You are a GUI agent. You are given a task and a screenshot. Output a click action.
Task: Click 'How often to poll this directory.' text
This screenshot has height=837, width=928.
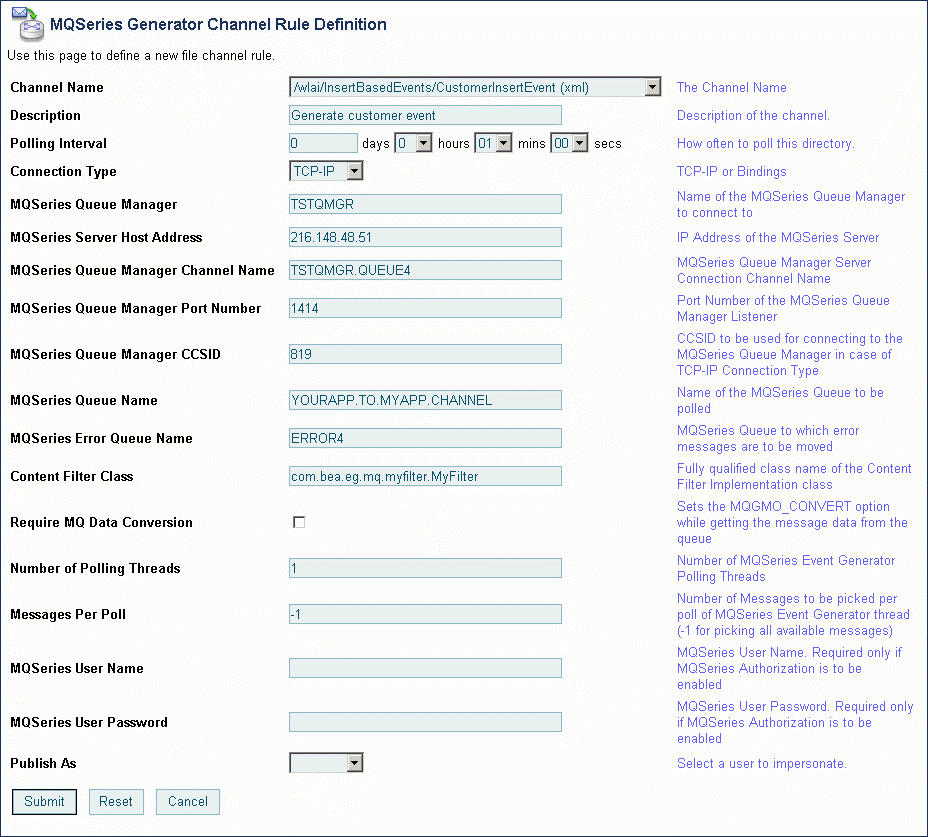coord(765,143)
